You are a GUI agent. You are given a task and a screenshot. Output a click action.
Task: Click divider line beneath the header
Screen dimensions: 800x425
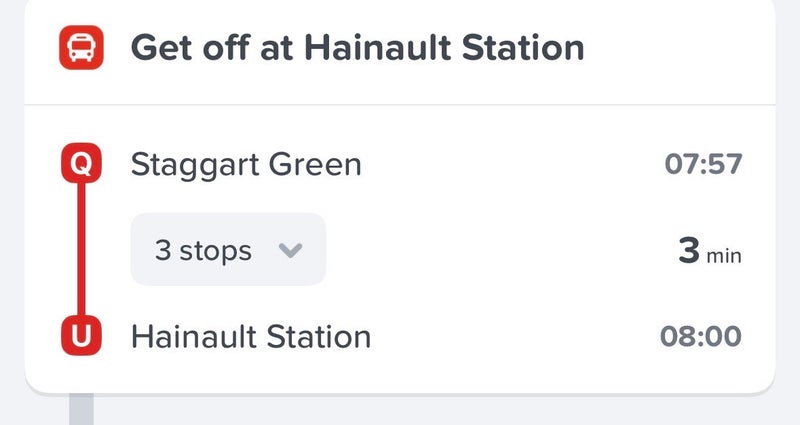click(400, 104)
